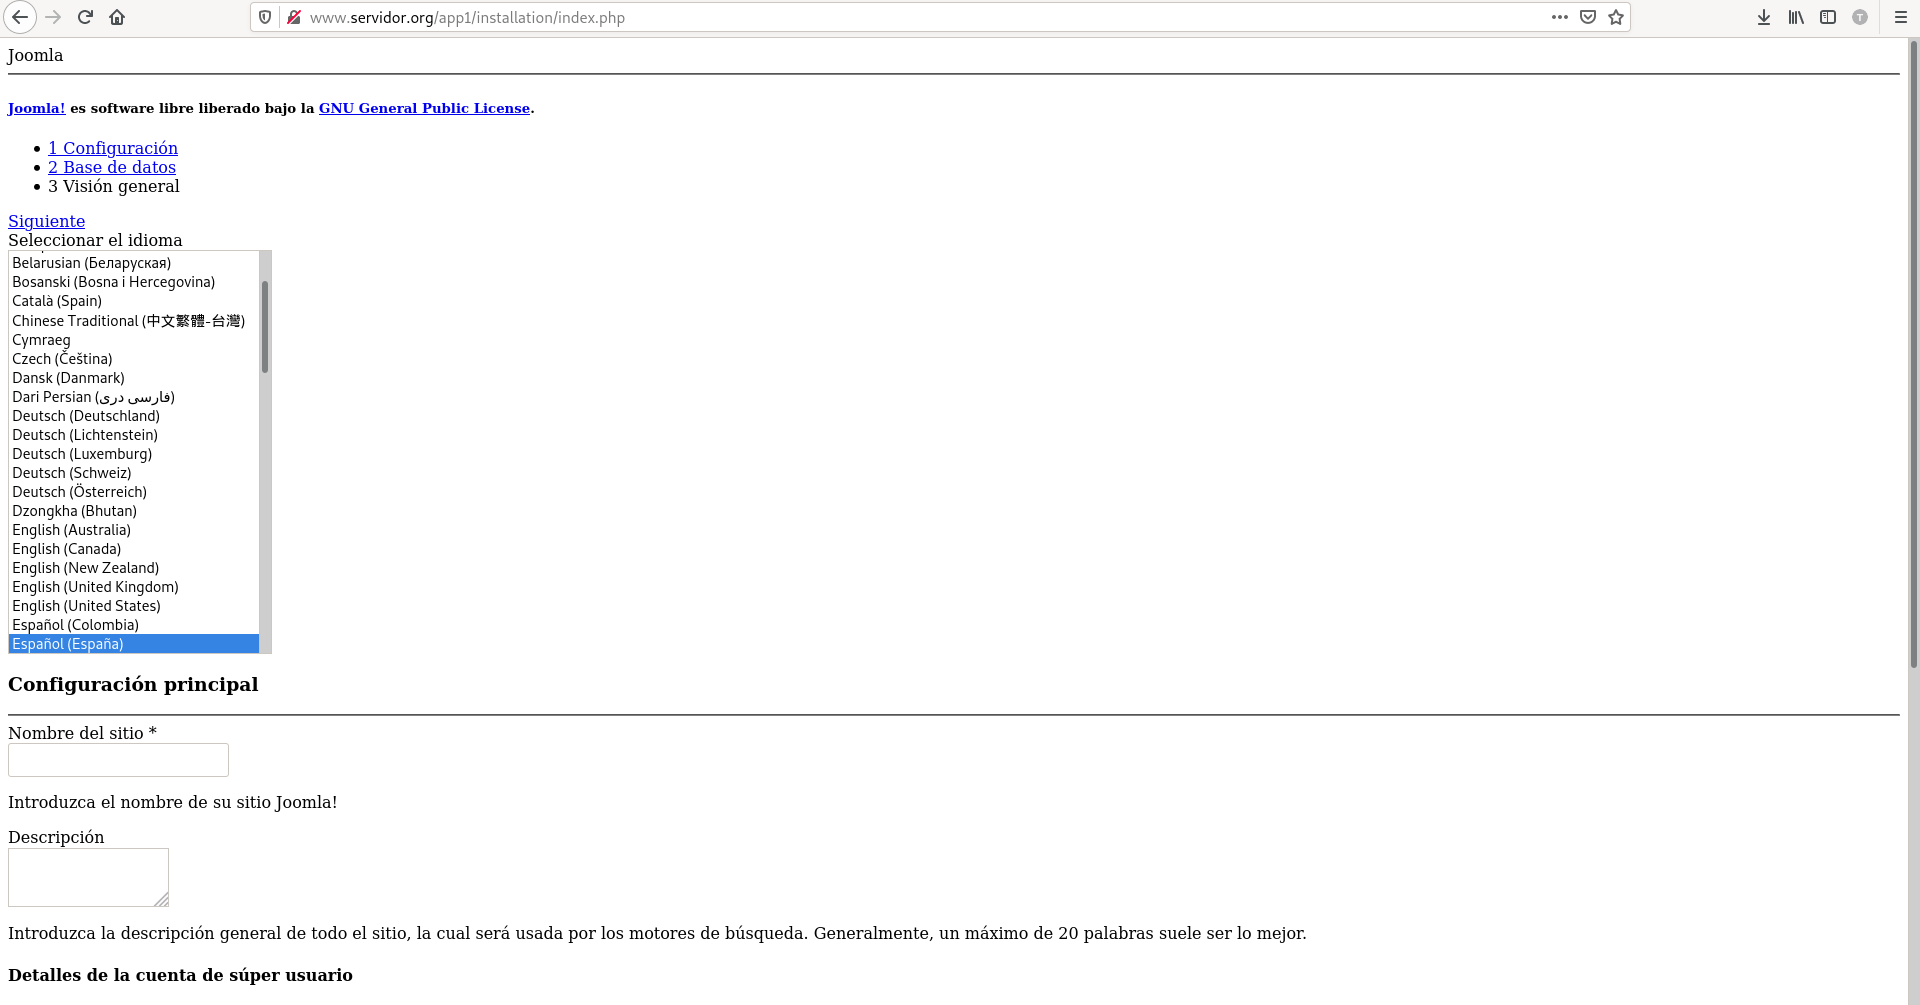Go to step 2 Base de datos
Viewport: 1920px width, 1005px height.
click(112, 167)
